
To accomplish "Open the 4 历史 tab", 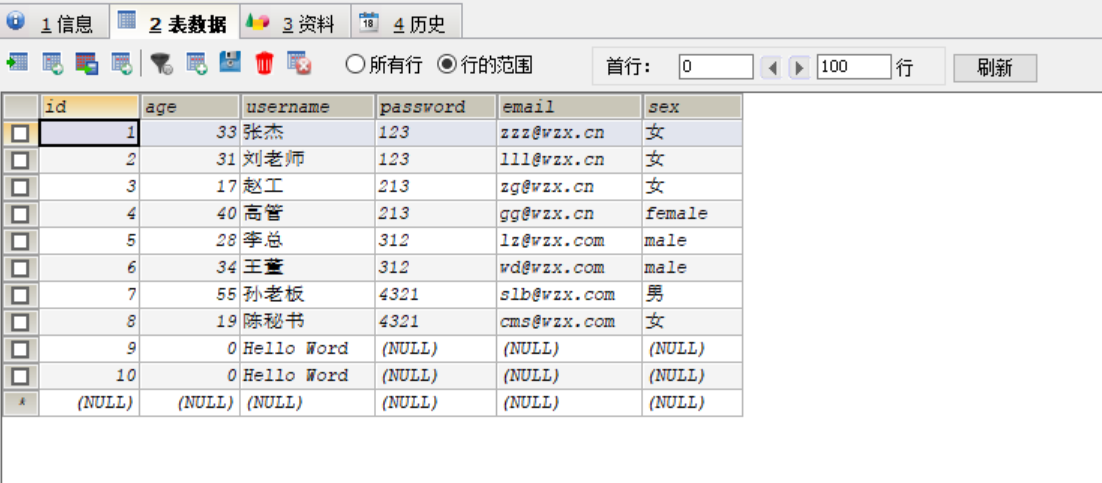I will coord(406,21).
